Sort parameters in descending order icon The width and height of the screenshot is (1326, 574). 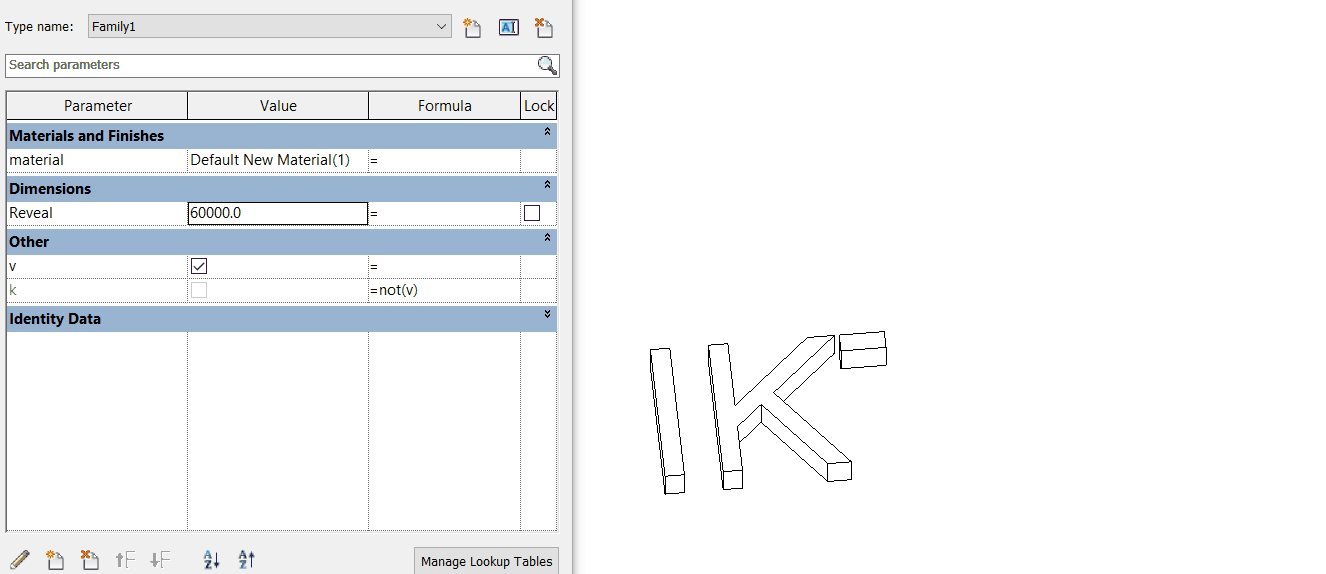click(x=247, y=560)
